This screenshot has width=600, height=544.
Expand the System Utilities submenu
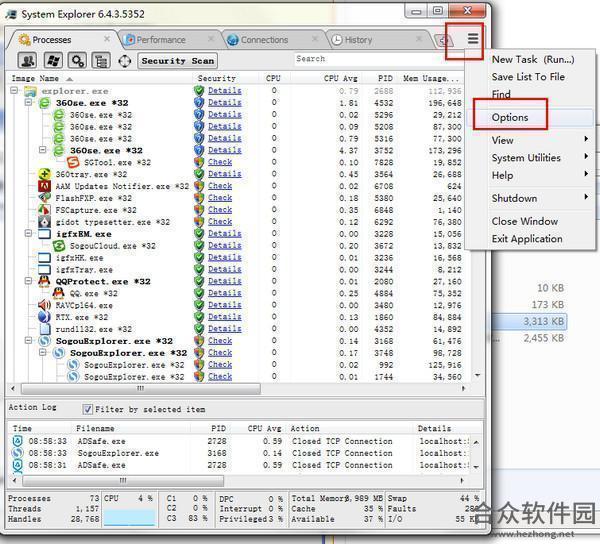click(x=530, y=158)
